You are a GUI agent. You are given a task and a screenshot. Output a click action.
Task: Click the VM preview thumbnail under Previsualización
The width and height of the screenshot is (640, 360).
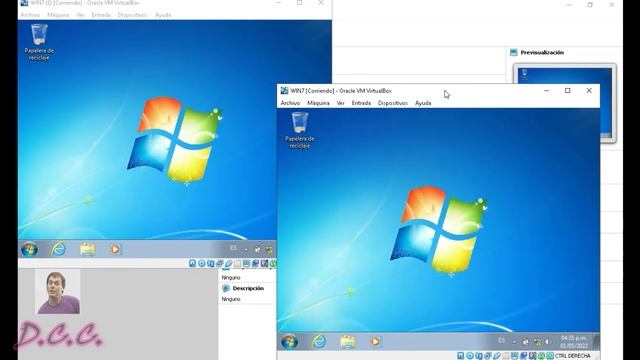pos(564,103)
